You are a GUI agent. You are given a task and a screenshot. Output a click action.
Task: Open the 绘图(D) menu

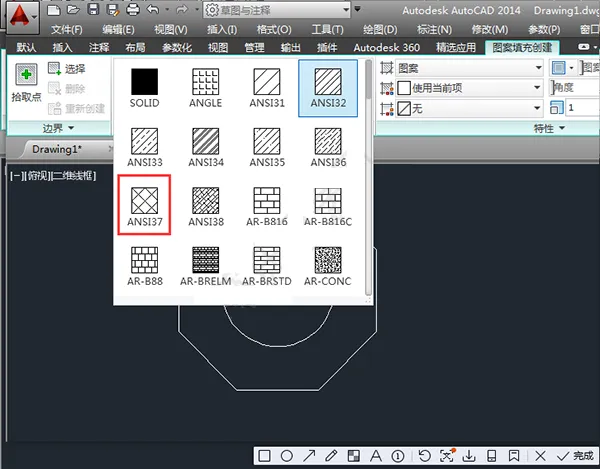click(x=380, y=29)
